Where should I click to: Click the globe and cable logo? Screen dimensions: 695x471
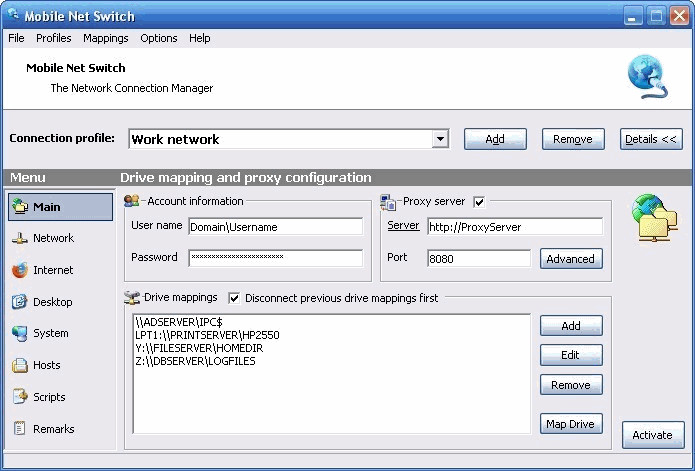pyautogui.click(x=647, y=77)
